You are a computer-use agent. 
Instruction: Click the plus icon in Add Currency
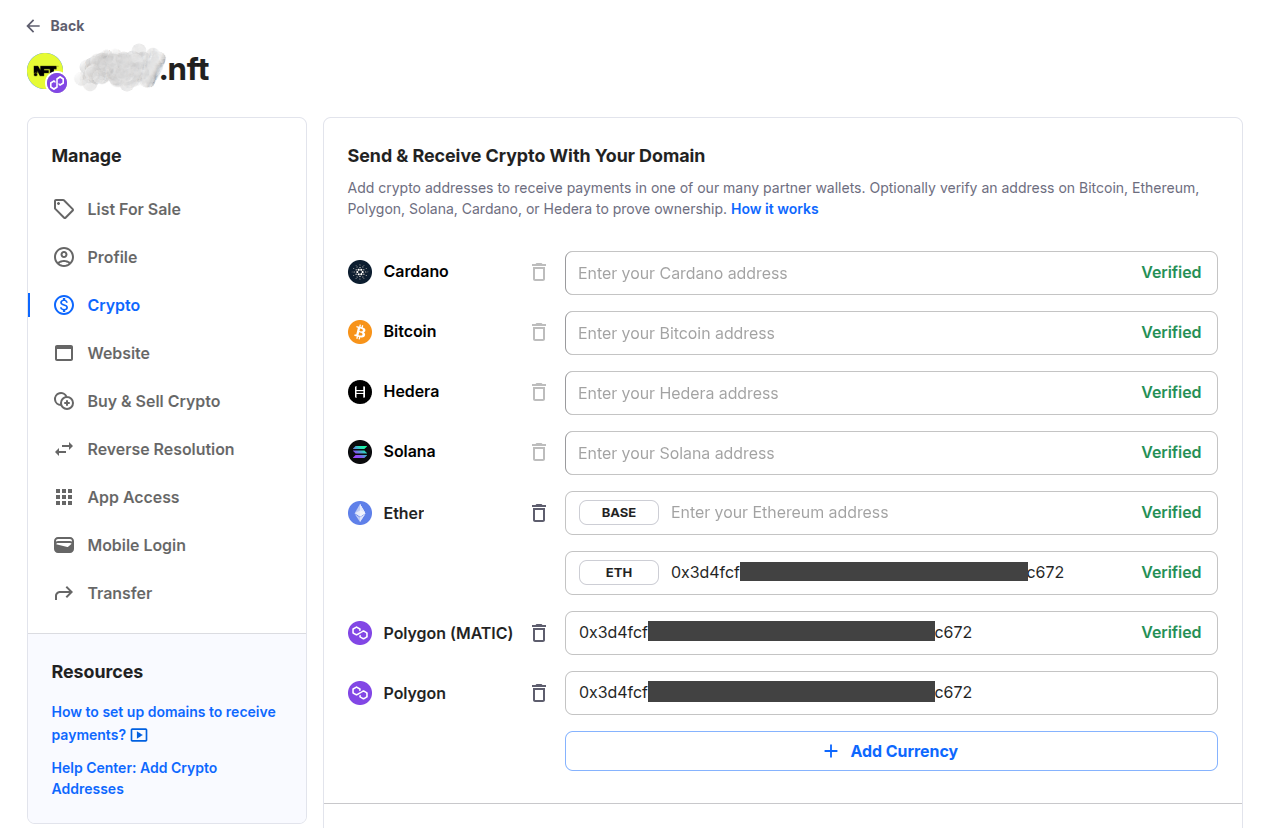tap(830, 751)
